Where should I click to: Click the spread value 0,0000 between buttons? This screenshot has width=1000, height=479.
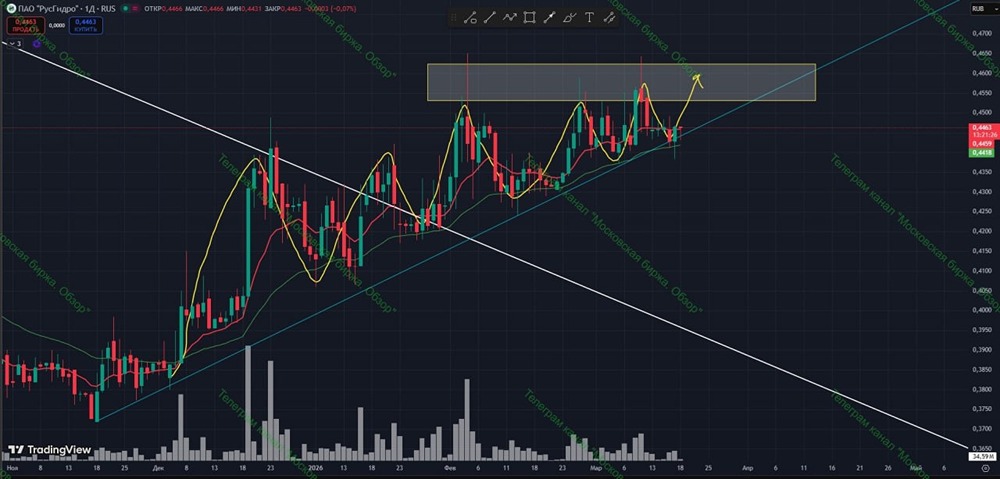56,26
